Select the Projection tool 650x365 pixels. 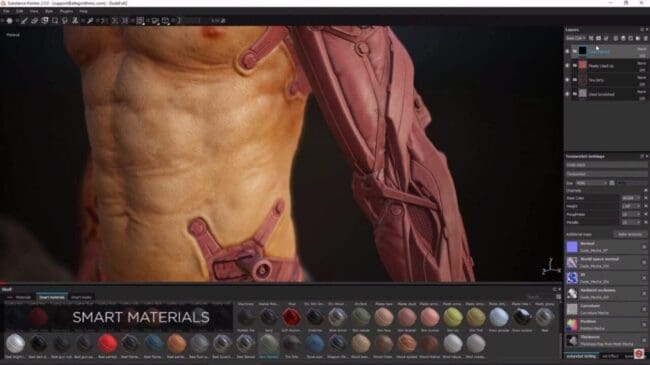click(x=44, y=20)
